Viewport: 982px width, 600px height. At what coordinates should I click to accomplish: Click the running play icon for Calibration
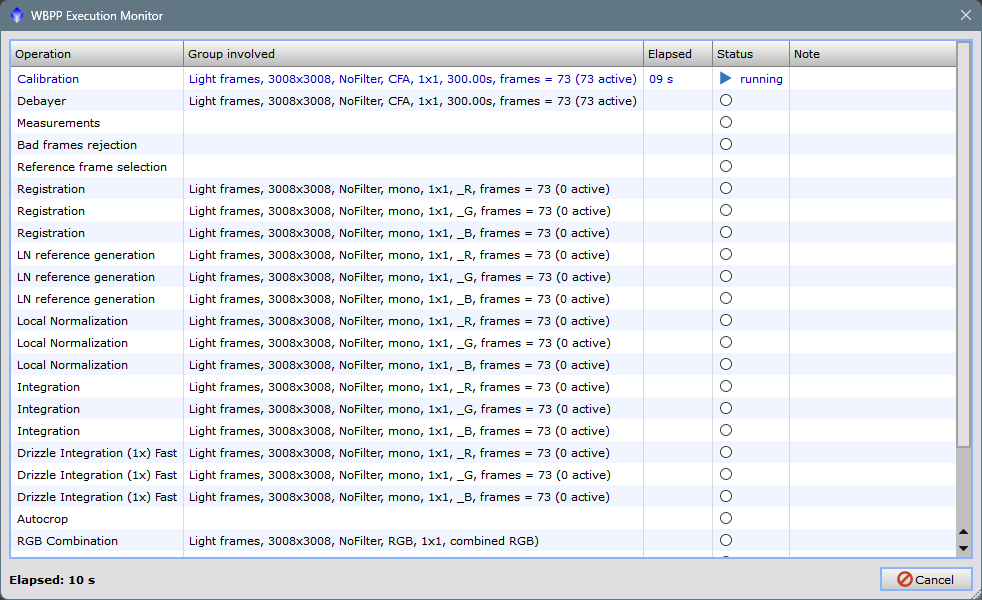coord(726,78)
